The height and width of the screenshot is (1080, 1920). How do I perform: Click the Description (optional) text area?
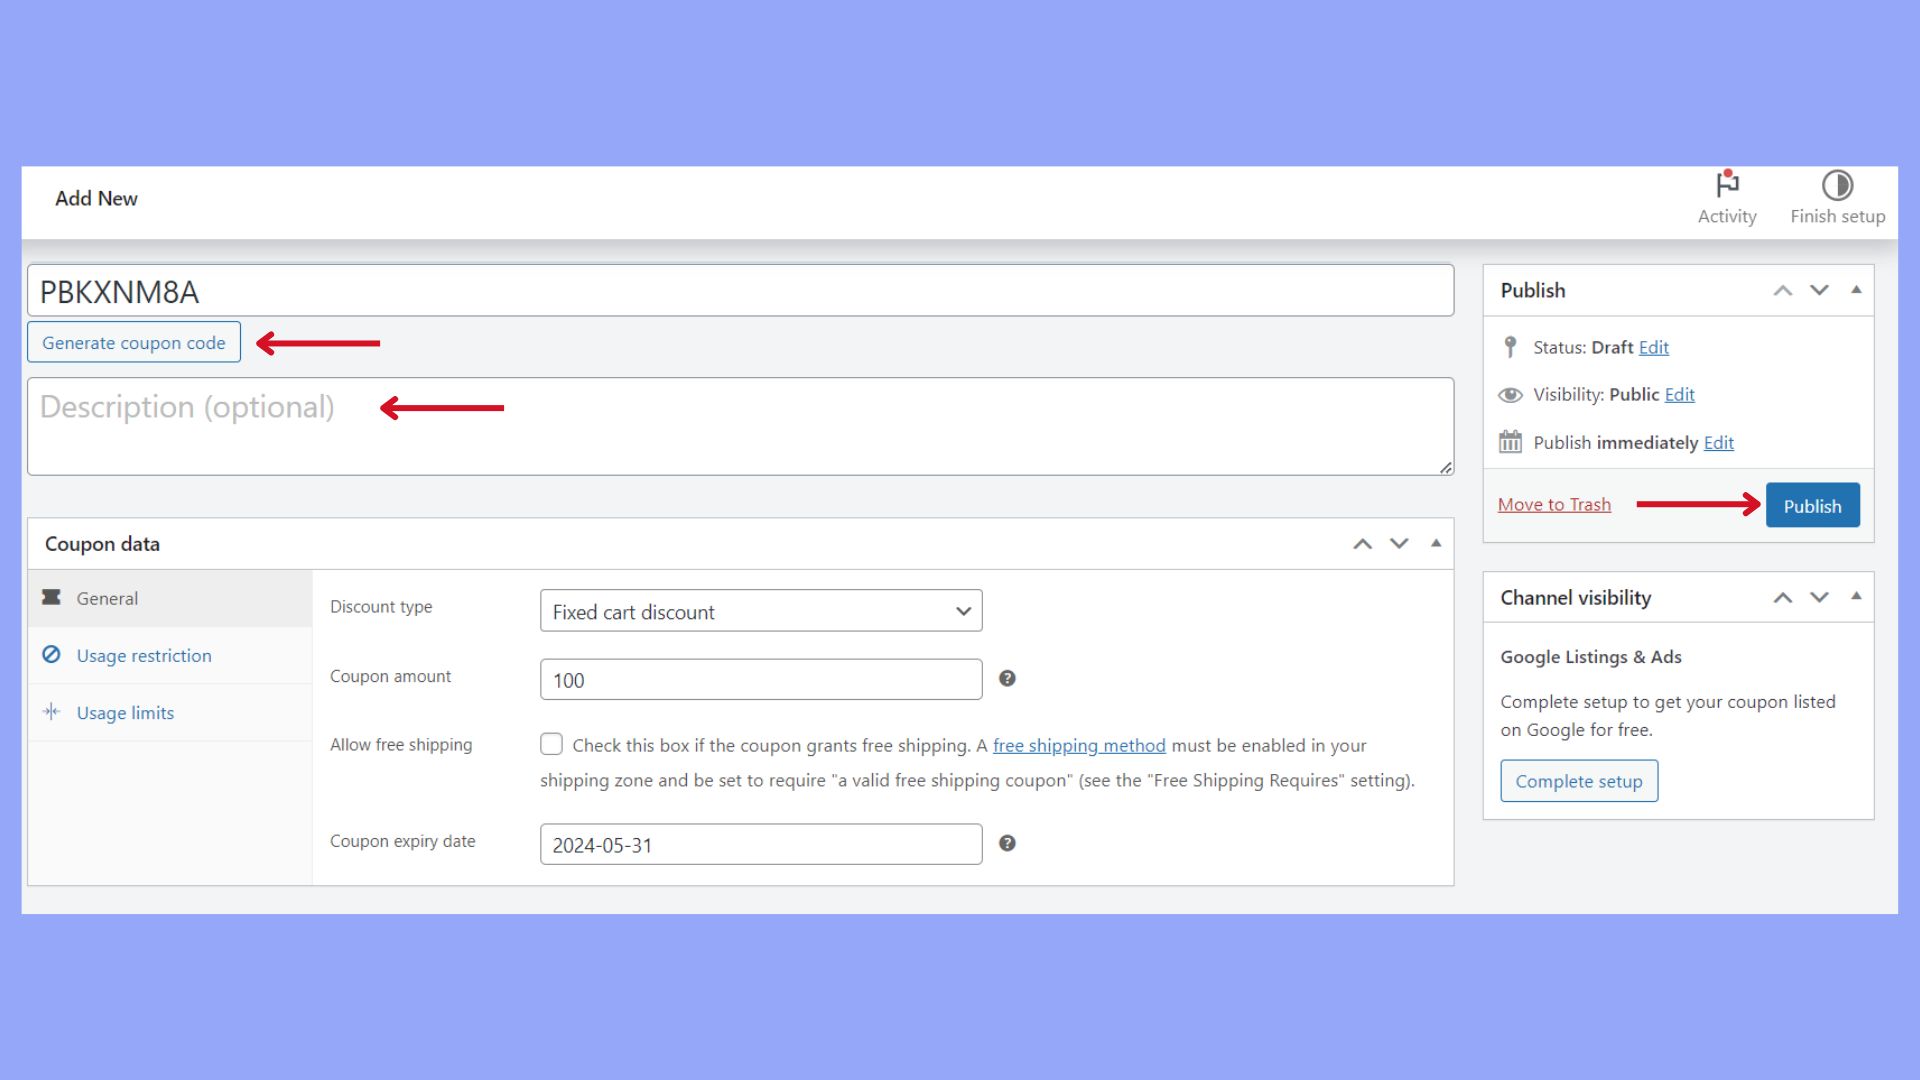pos(740,427)
